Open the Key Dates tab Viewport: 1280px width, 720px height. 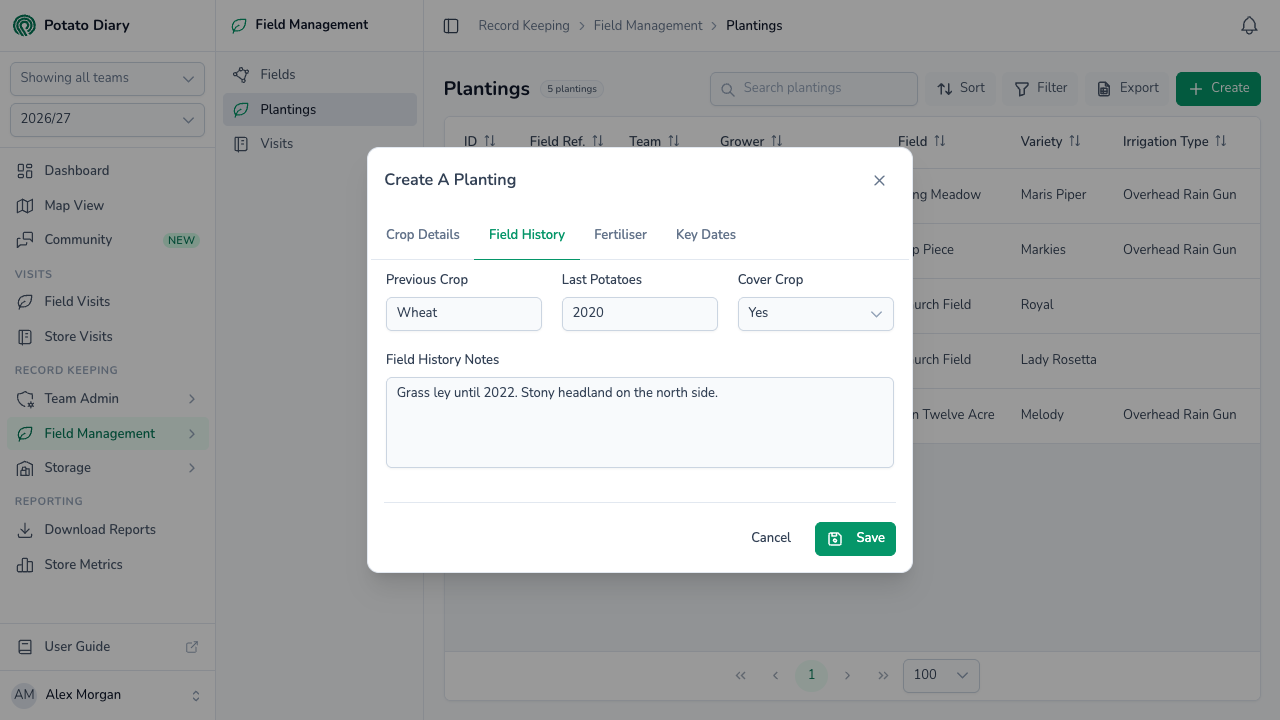[706, 235]
